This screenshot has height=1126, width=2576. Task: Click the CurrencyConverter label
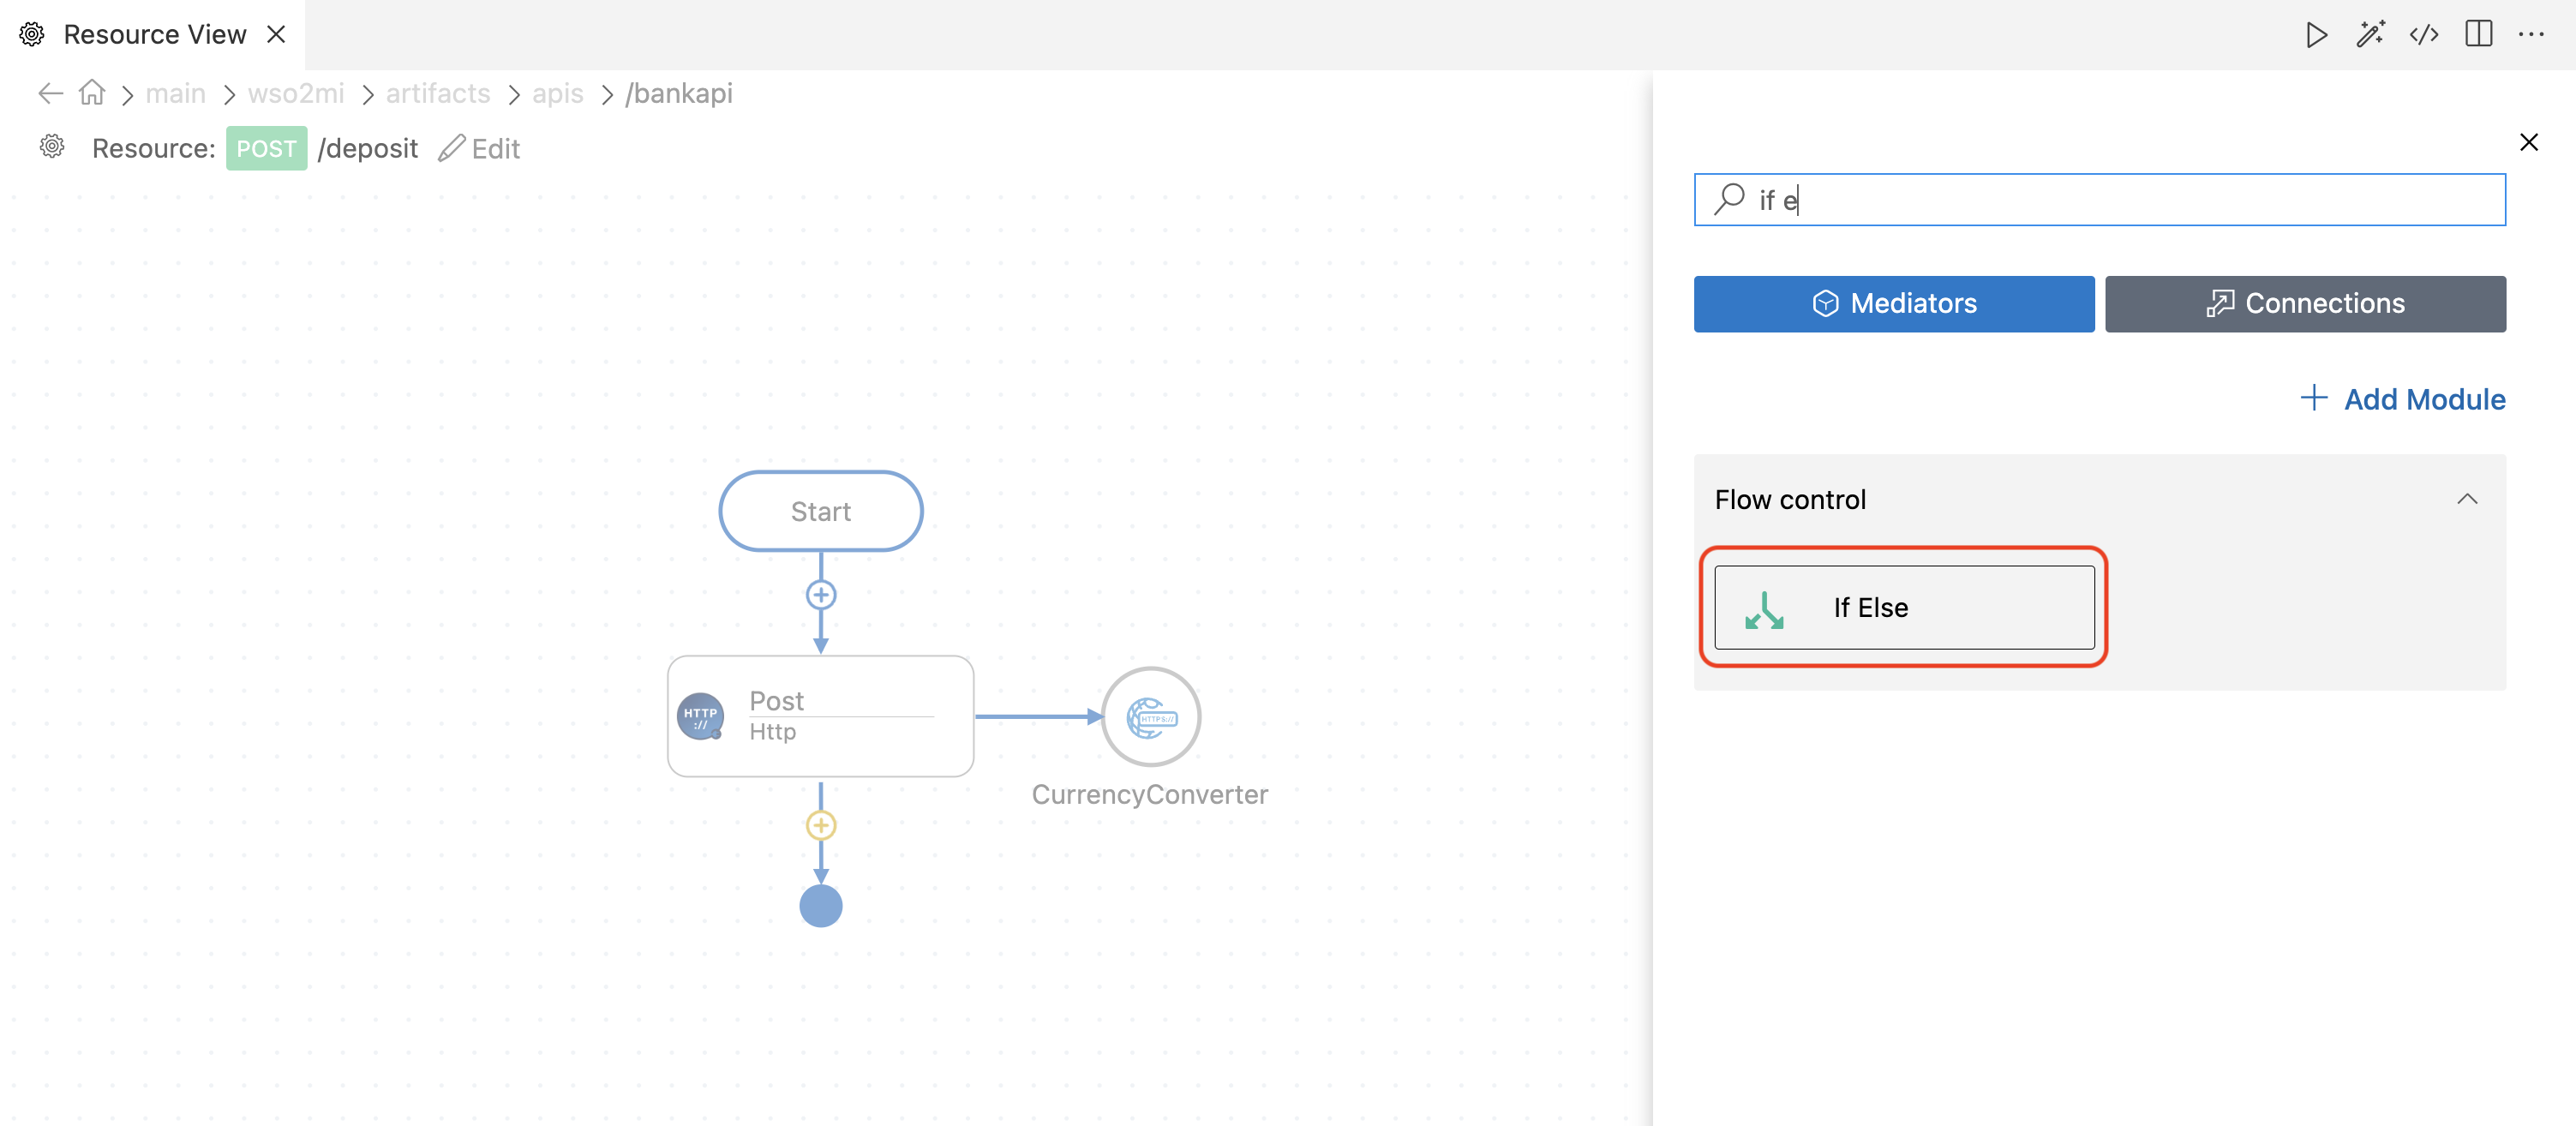pos(1149,794)
